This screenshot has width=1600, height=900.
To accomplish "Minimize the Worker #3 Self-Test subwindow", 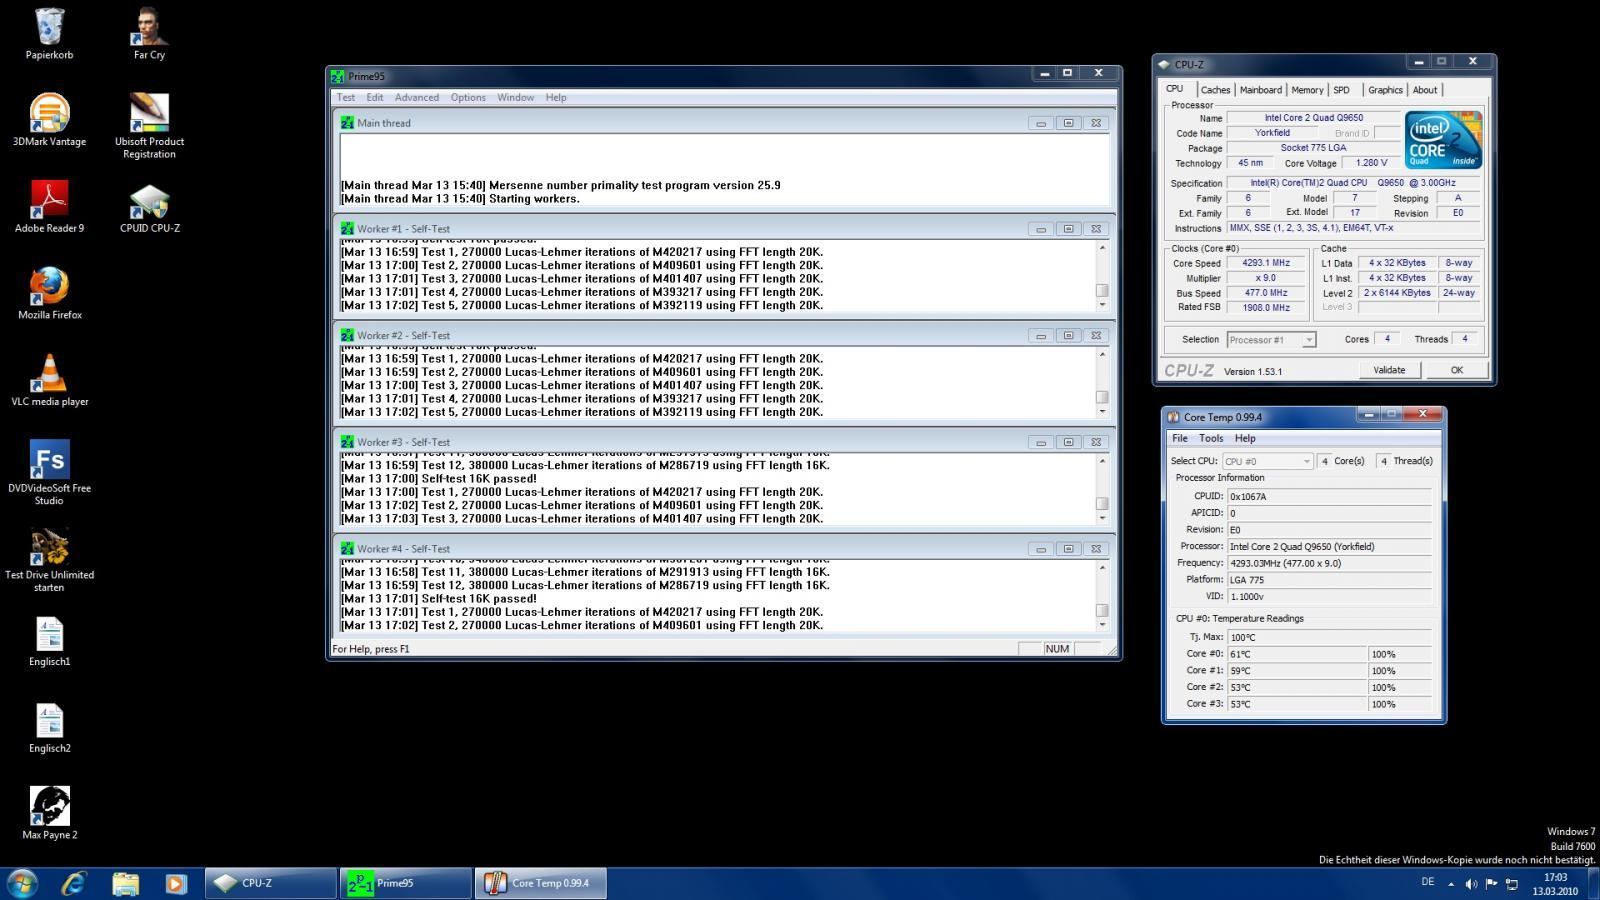I will pyautogui.click(x=1041, y=442).
